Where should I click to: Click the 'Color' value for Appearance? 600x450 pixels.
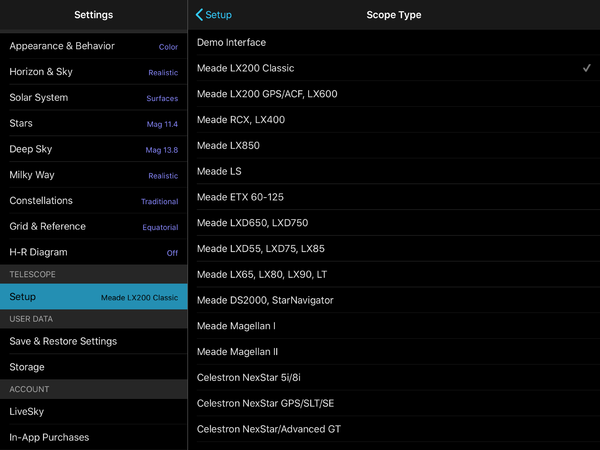tap(168, 47)
